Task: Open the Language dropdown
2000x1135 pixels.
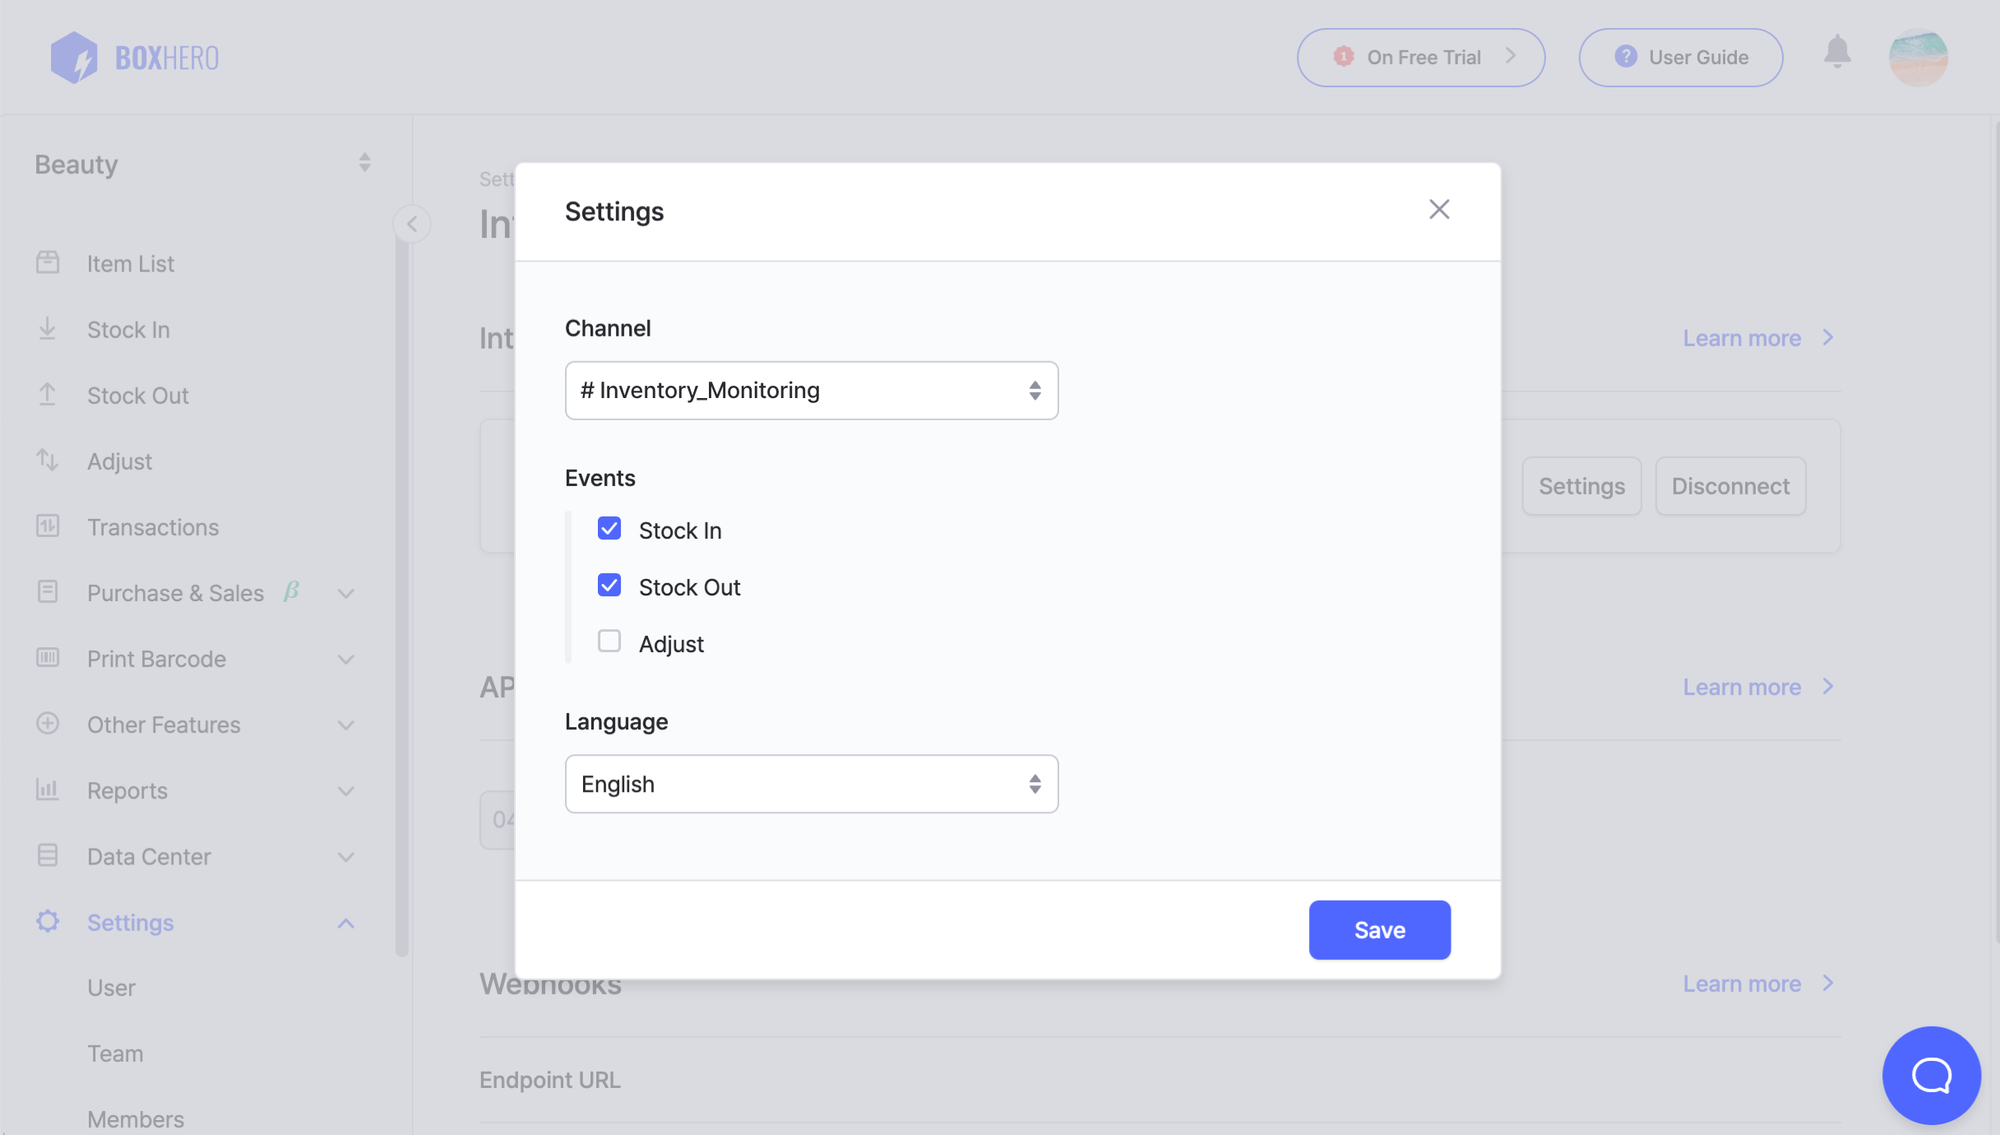Action: coord(811,784)
